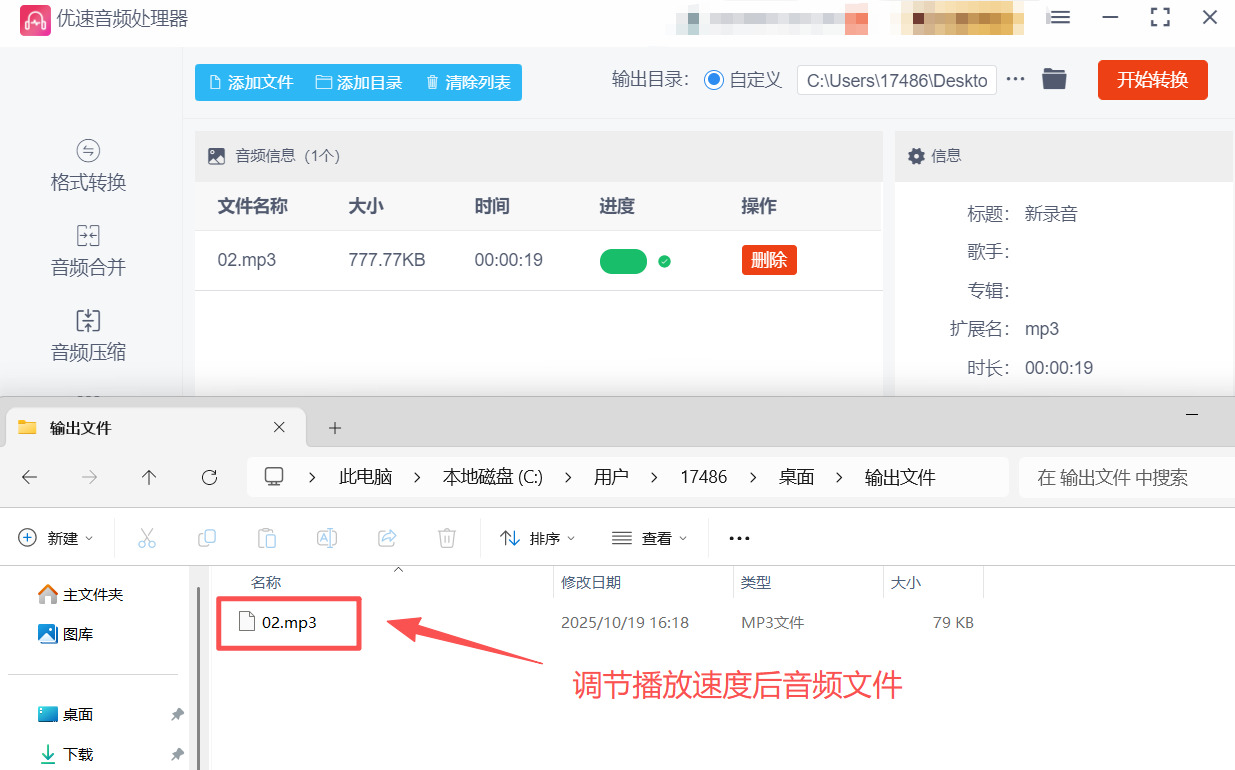Add a new Explorer tab with plus

pyautogui.click(x=335, y=428)
